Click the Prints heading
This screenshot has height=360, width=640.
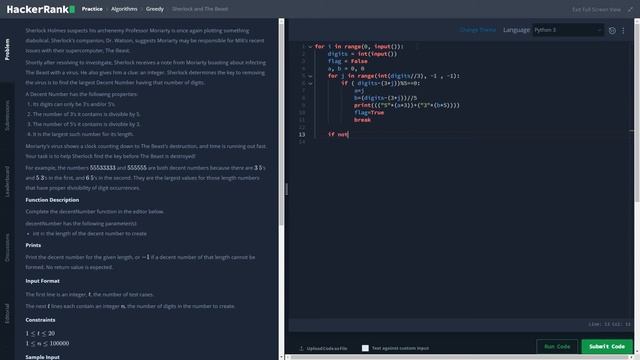(x=33, y=245)
